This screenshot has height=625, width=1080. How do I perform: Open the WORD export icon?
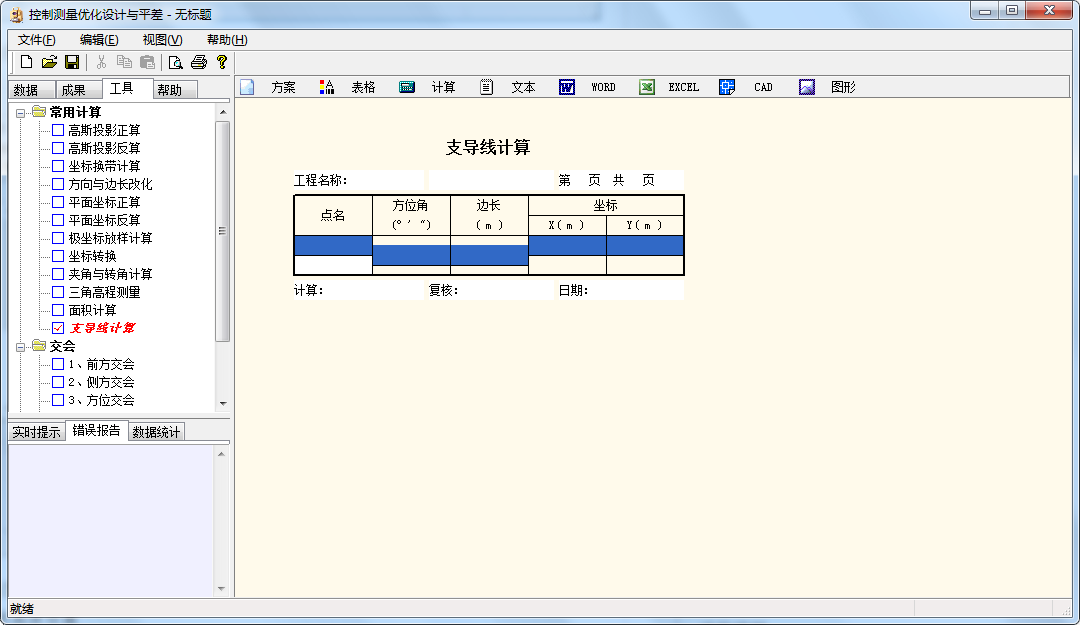click(567, 87)
